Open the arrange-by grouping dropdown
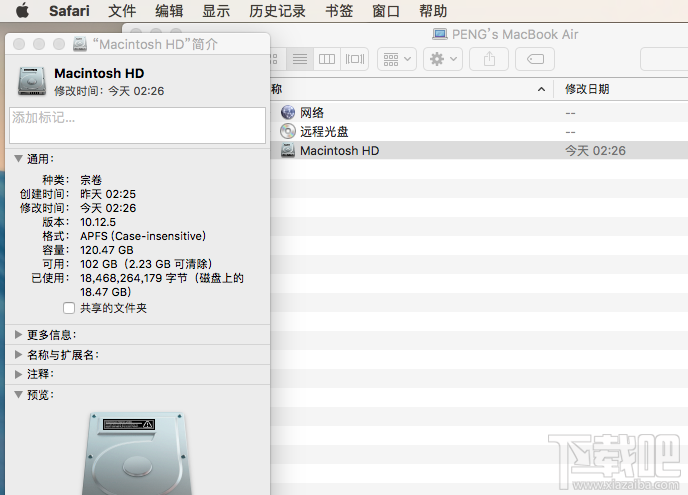 397,59
